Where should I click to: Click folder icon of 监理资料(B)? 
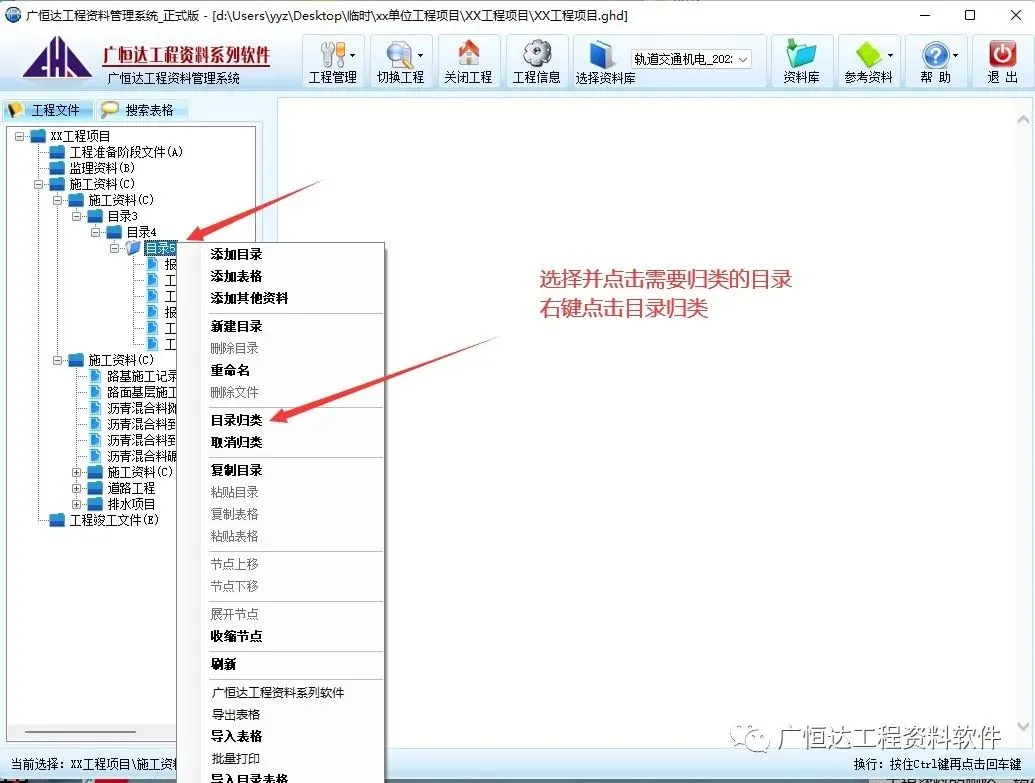57,168
